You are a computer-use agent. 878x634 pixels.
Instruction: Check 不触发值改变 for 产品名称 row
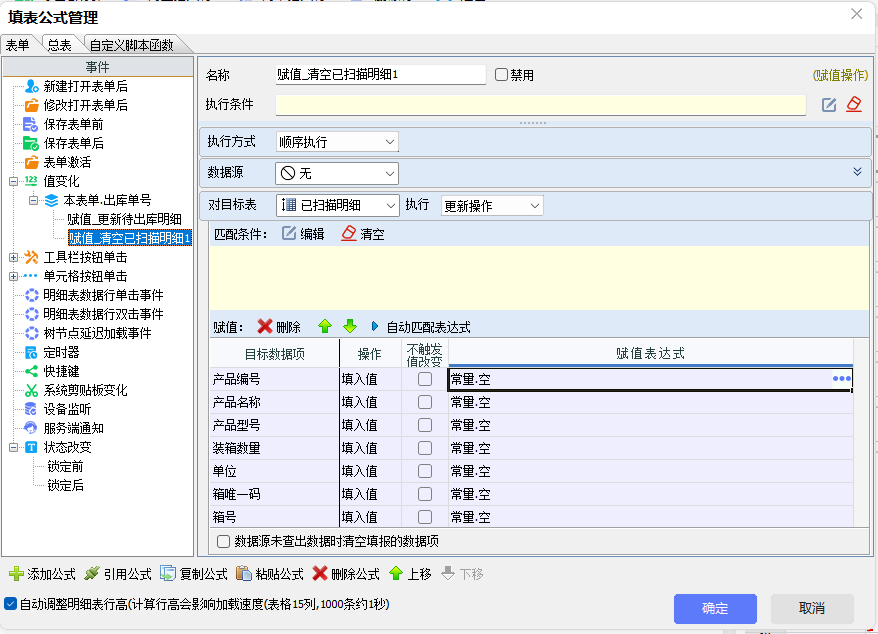425,402
